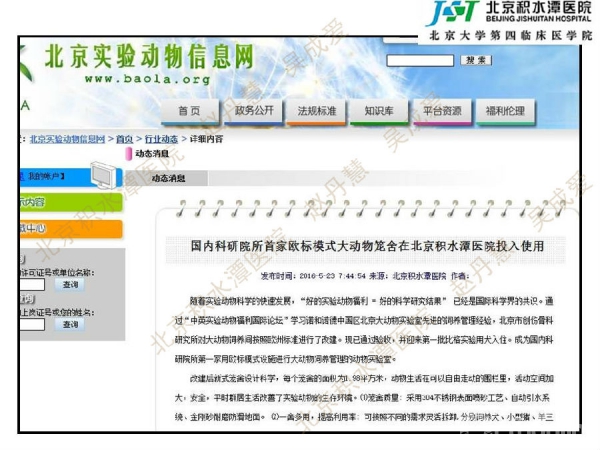600x450 pixels.
Task: Follow the 北京实验动物信息网 breadcrumb link
Action: (x=67, y=139)
